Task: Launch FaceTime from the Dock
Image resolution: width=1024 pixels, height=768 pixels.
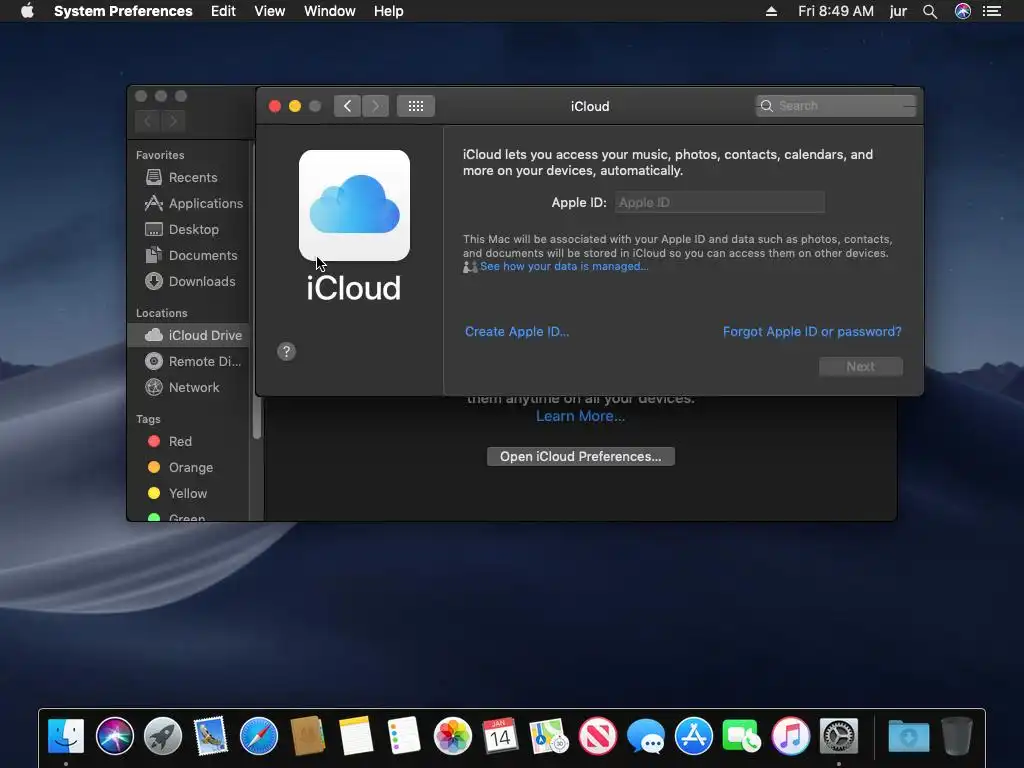Action: [x=742, y=736]
